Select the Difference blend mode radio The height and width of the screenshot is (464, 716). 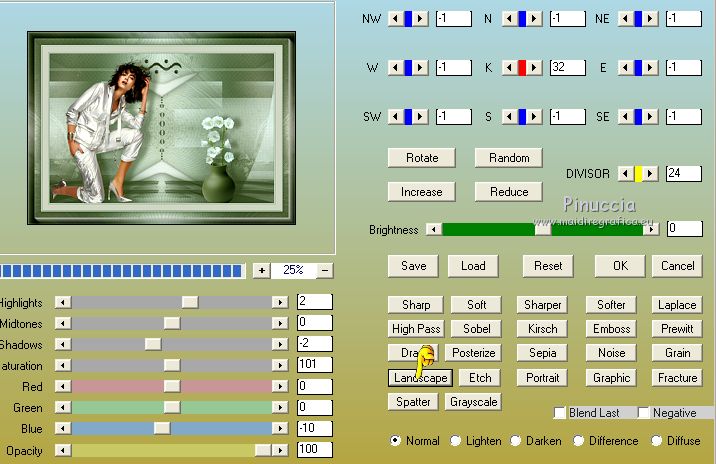(x=579, y=441)
